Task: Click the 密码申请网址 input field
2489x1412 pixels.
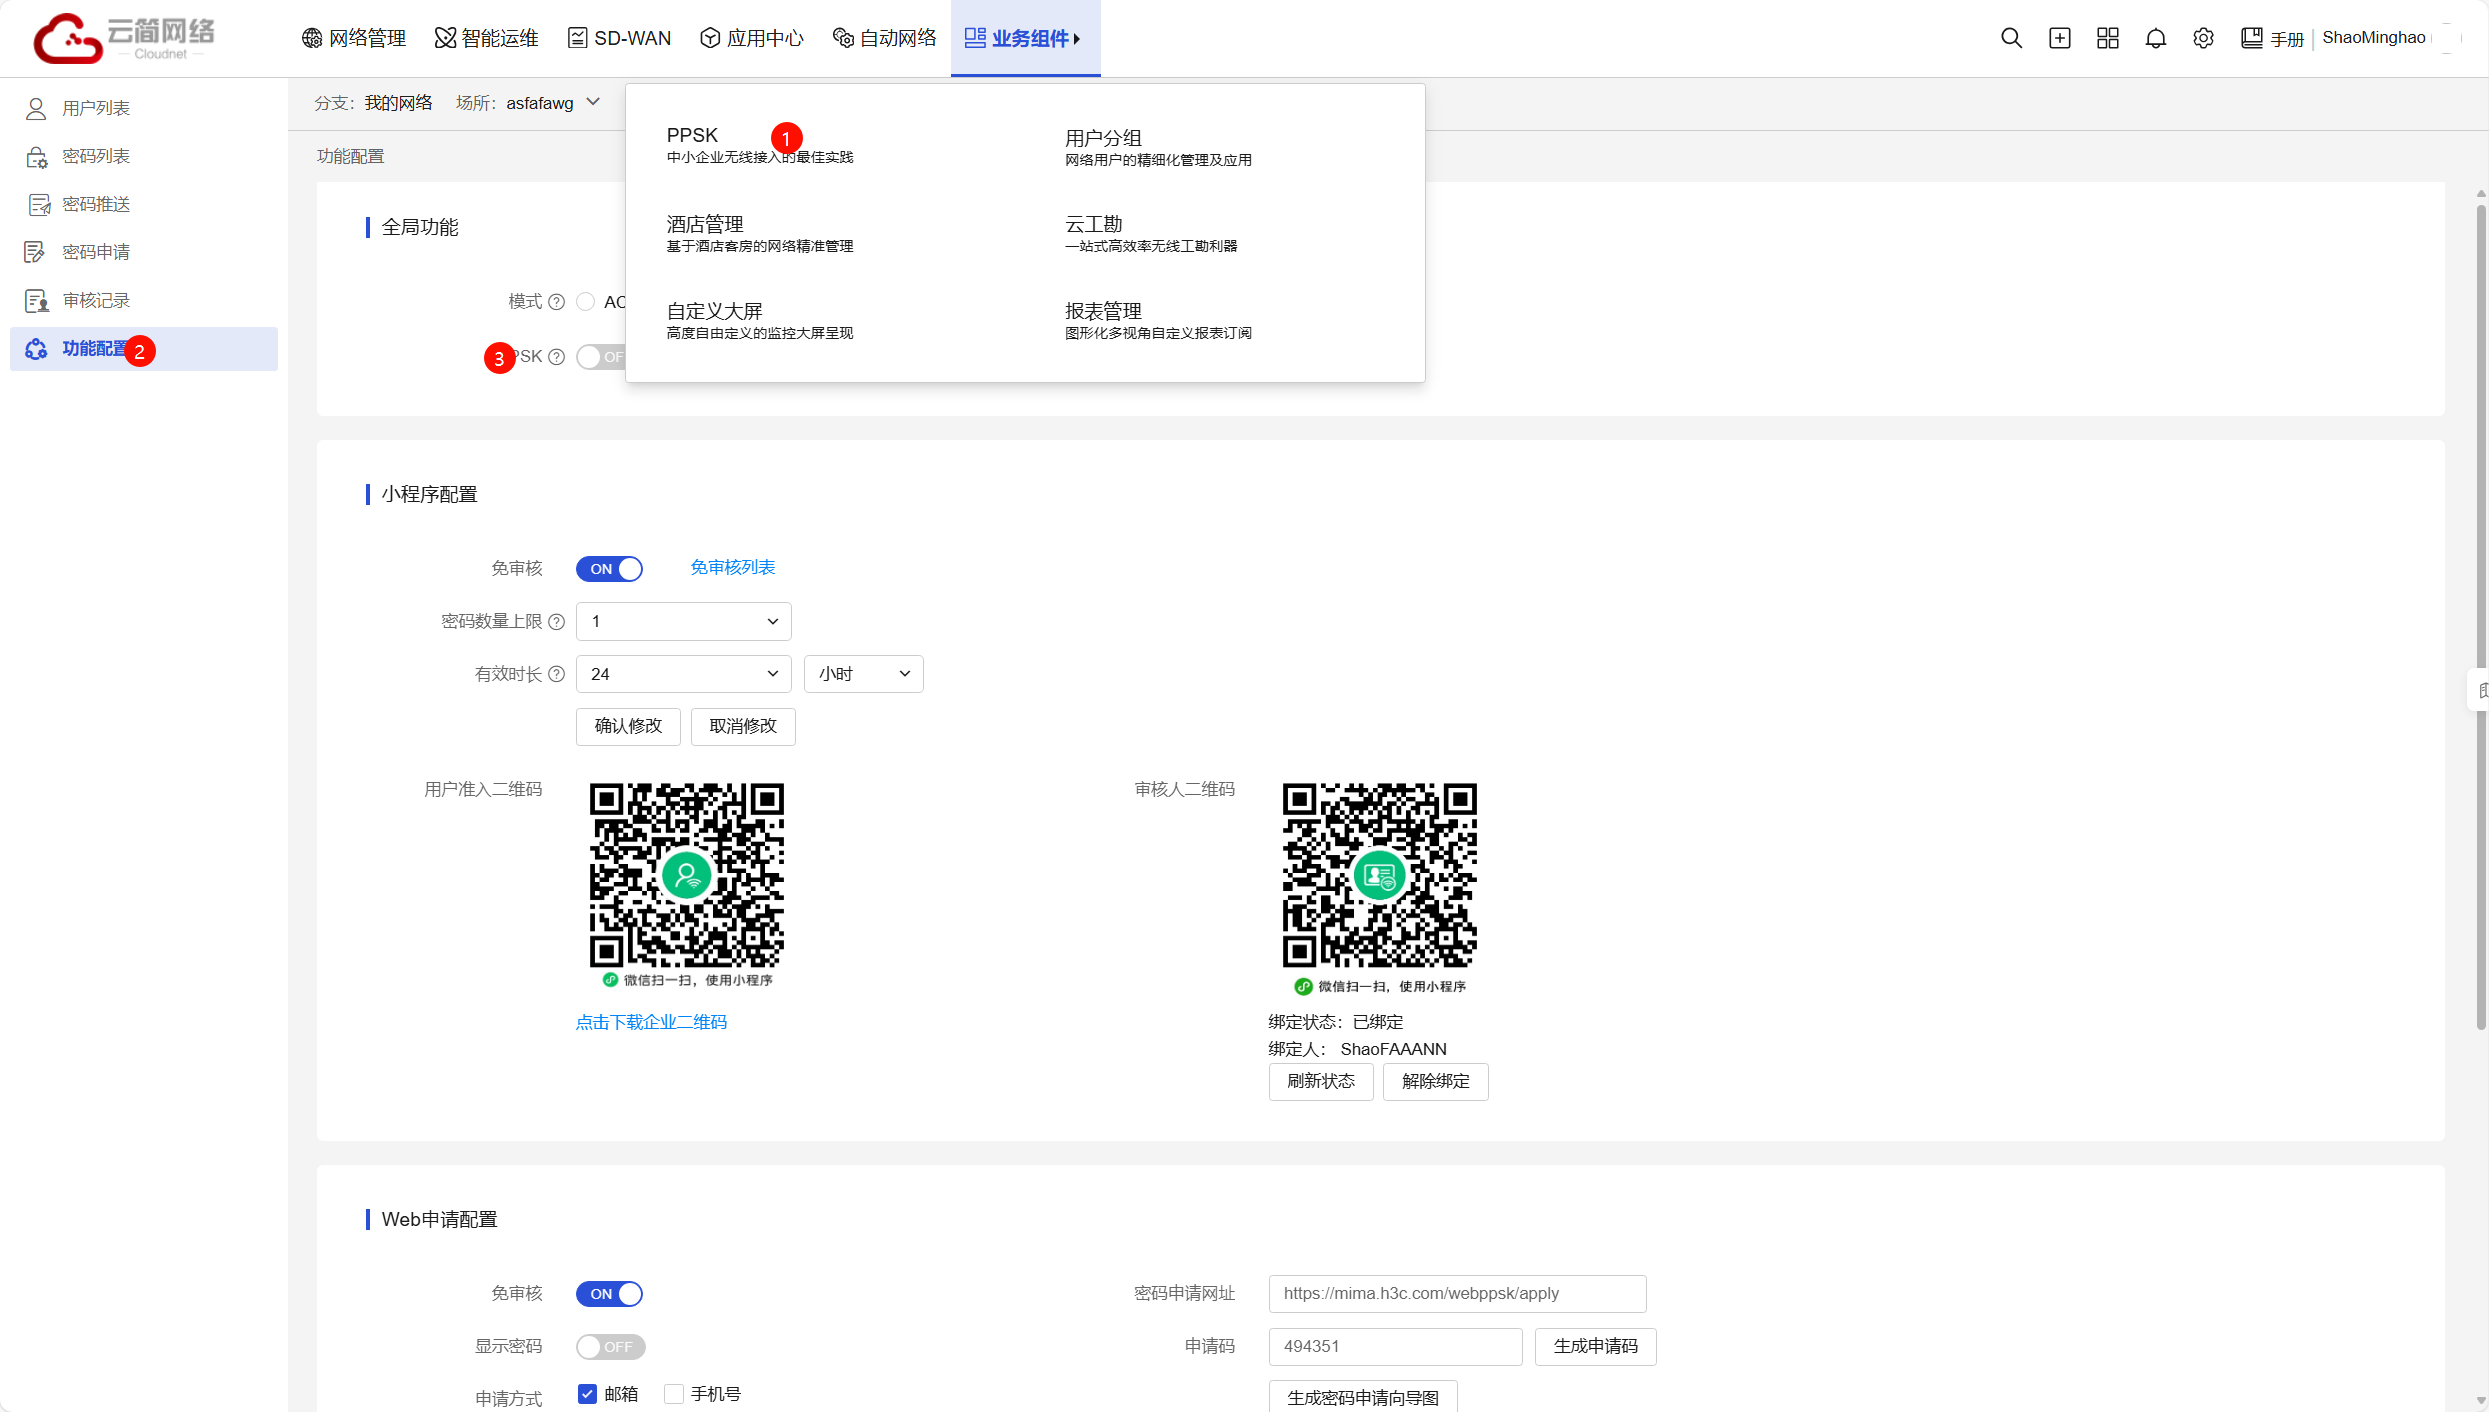Action: [x=1456, y=1293]
